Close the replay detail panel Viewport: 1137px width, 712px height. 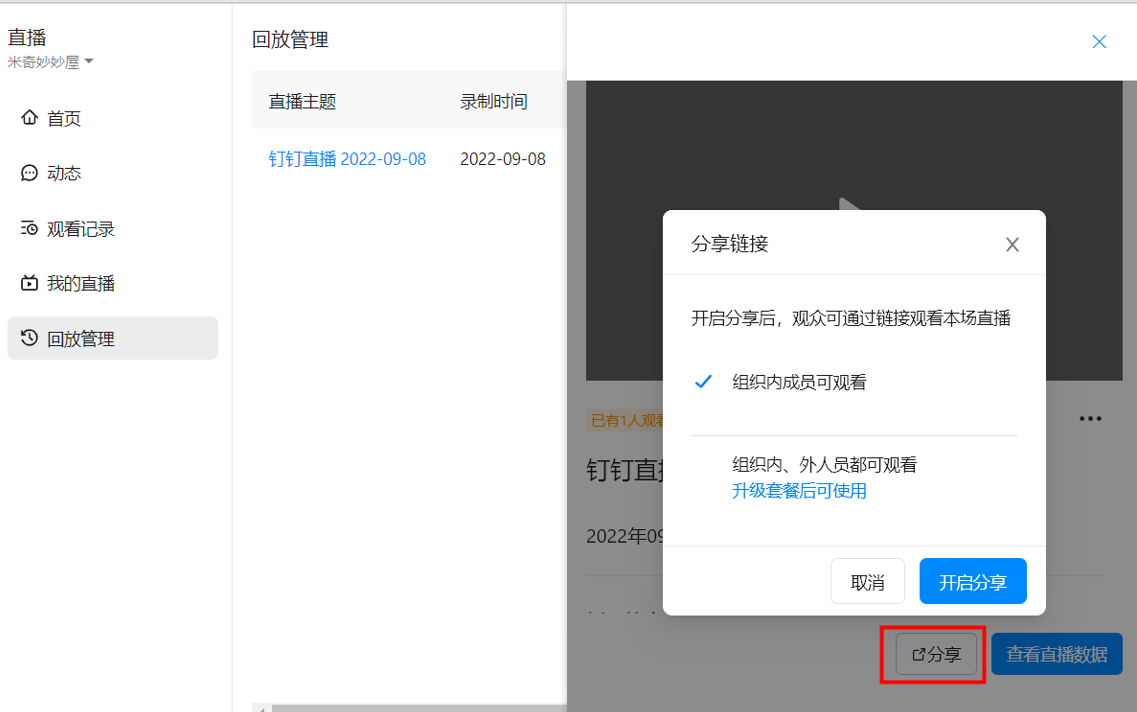pos(1099,42)
